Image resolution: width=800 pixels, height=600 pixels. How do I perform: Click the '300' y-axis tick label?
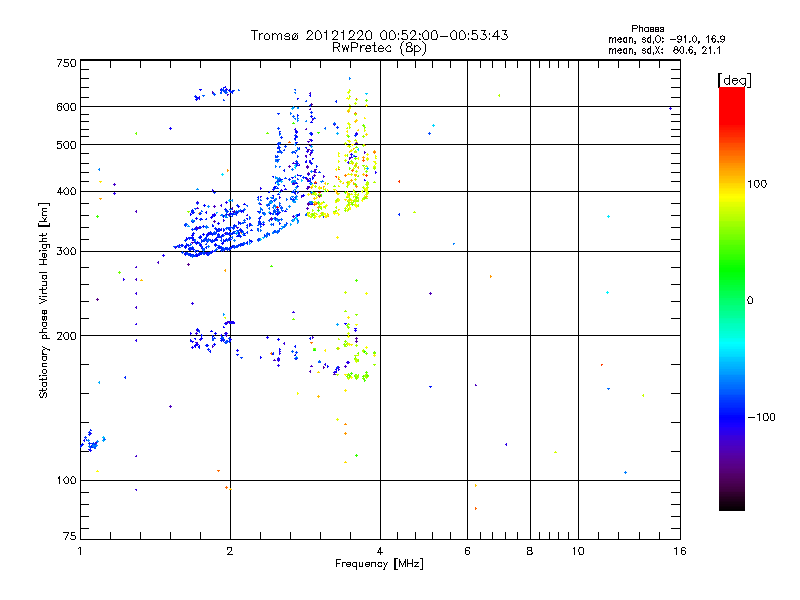click(x=66, y=251)
